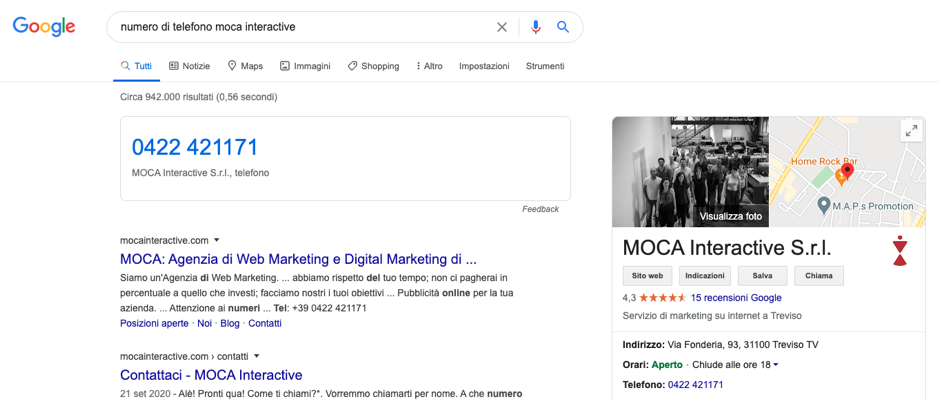The height and width of the screenshot is (400, 939).
Task: Click the Sito web button
Action: [x=647, y=276]
